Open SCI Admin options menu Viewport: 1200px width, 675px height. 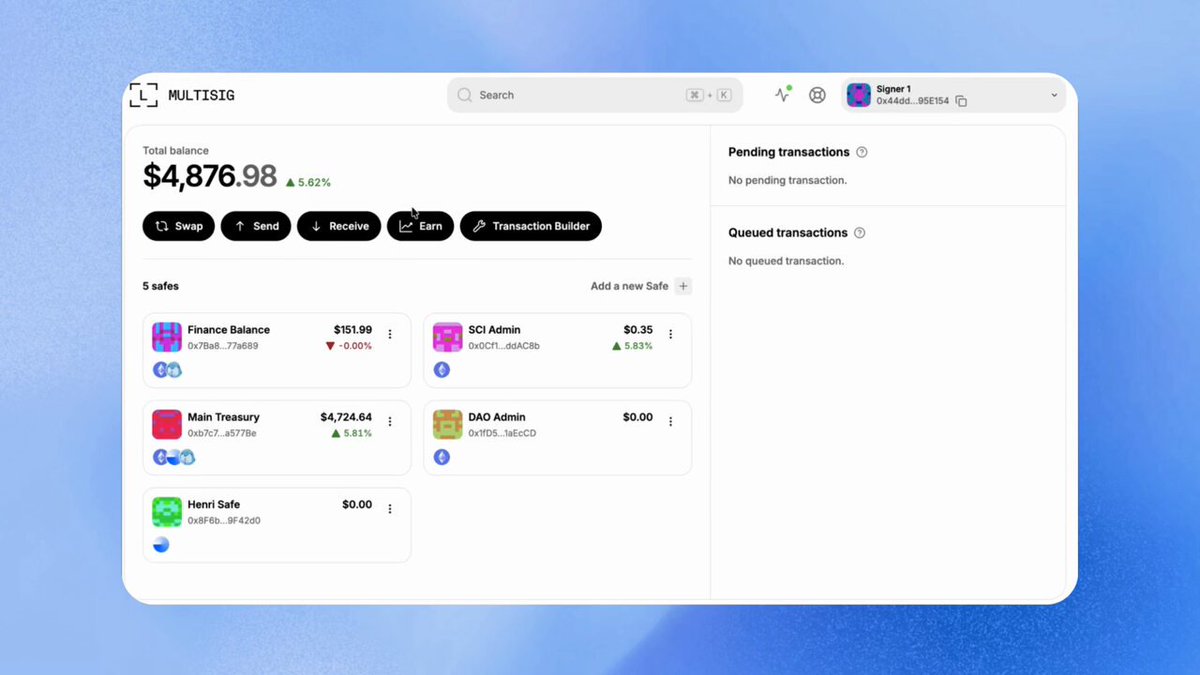point(671,334)
